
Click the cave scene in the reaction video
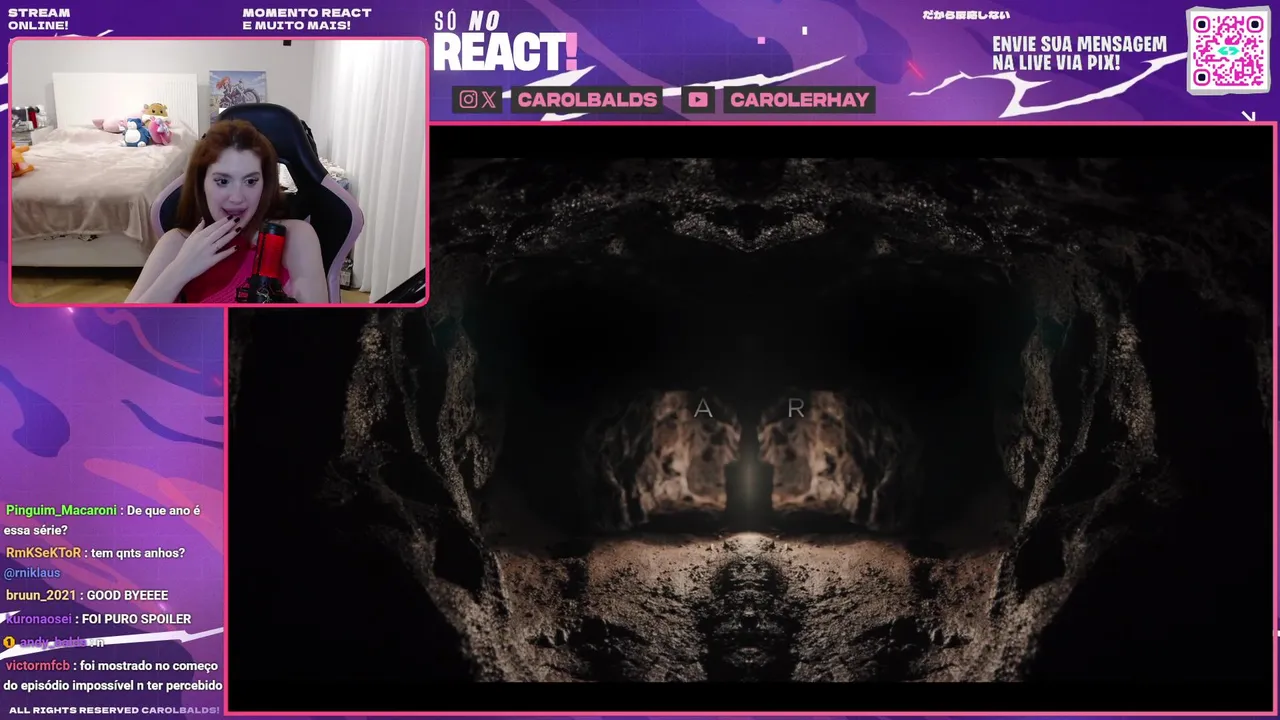pyautogui.click(x=750, y=418)
